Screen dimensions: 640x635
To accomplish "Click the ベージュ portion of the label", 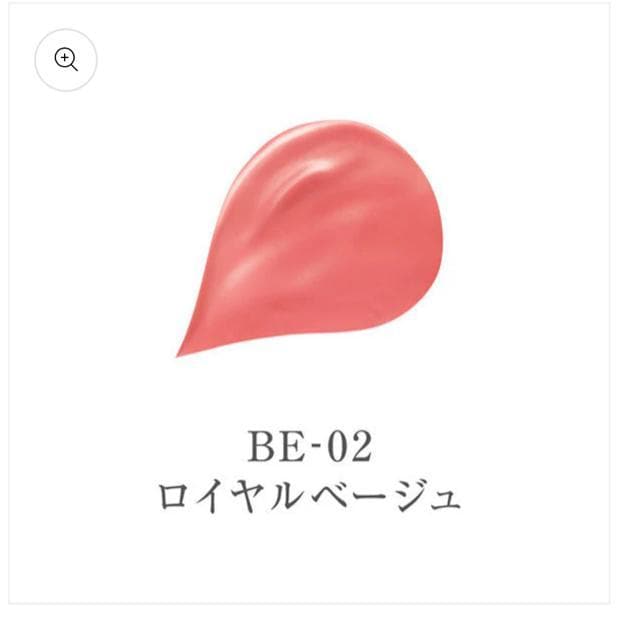I will (386, 496).
